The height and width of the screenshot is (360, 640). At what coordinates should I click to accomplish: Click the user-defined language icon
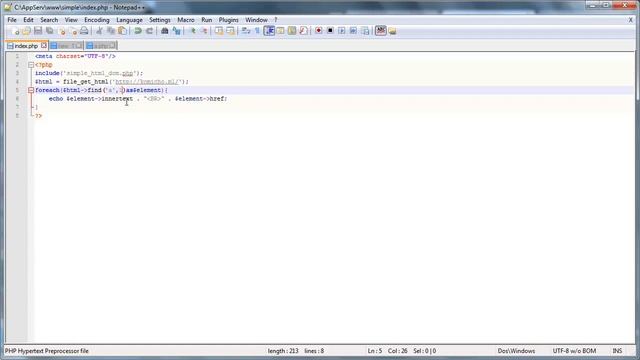tap(280, 31)
